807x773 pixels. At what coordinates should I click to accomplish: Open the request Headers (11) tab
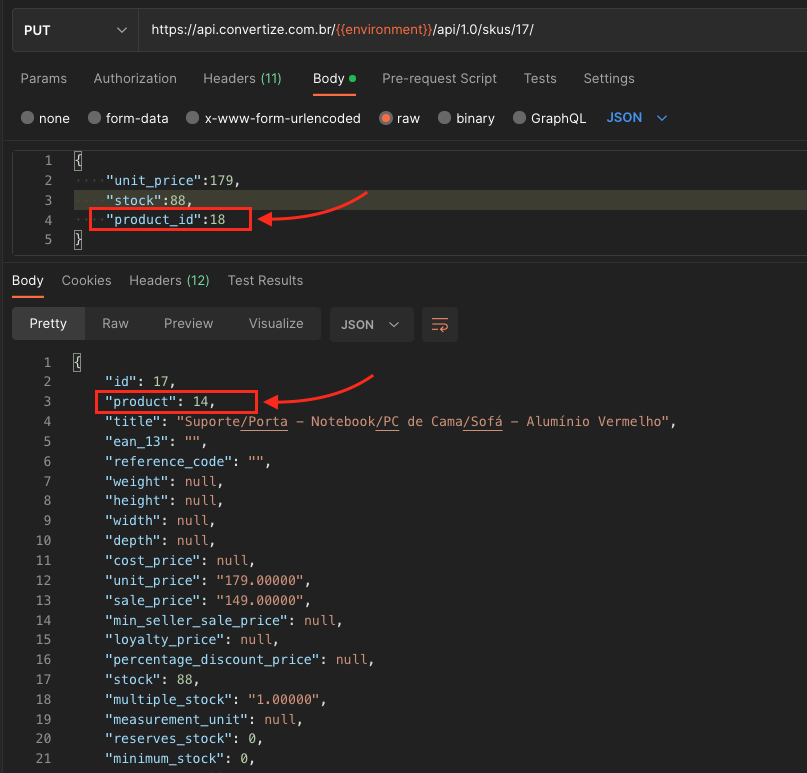(x=242, y=78)
